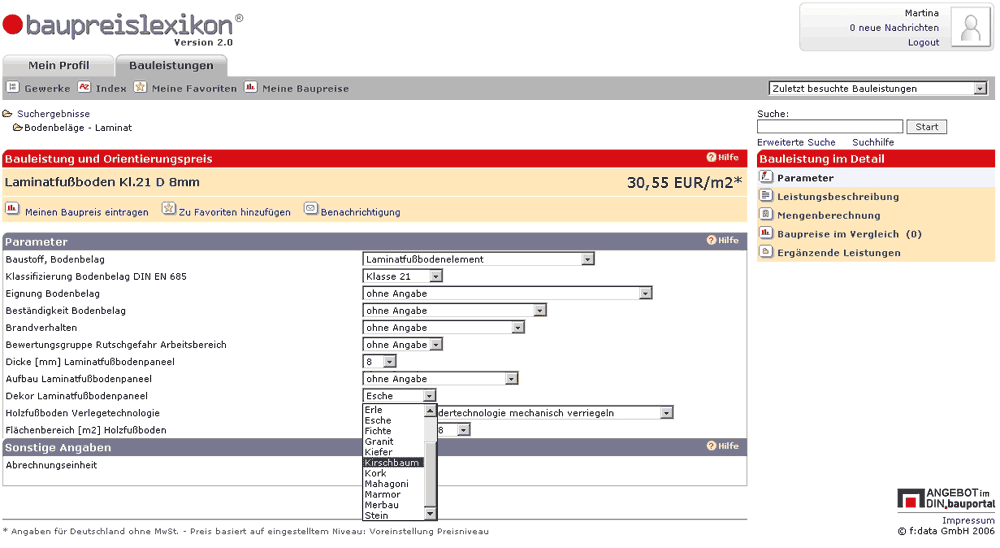Click the Index A-Z icon
Viewport: 1000px width, 548px height.
pyautogui.click(x=84, y=87)
